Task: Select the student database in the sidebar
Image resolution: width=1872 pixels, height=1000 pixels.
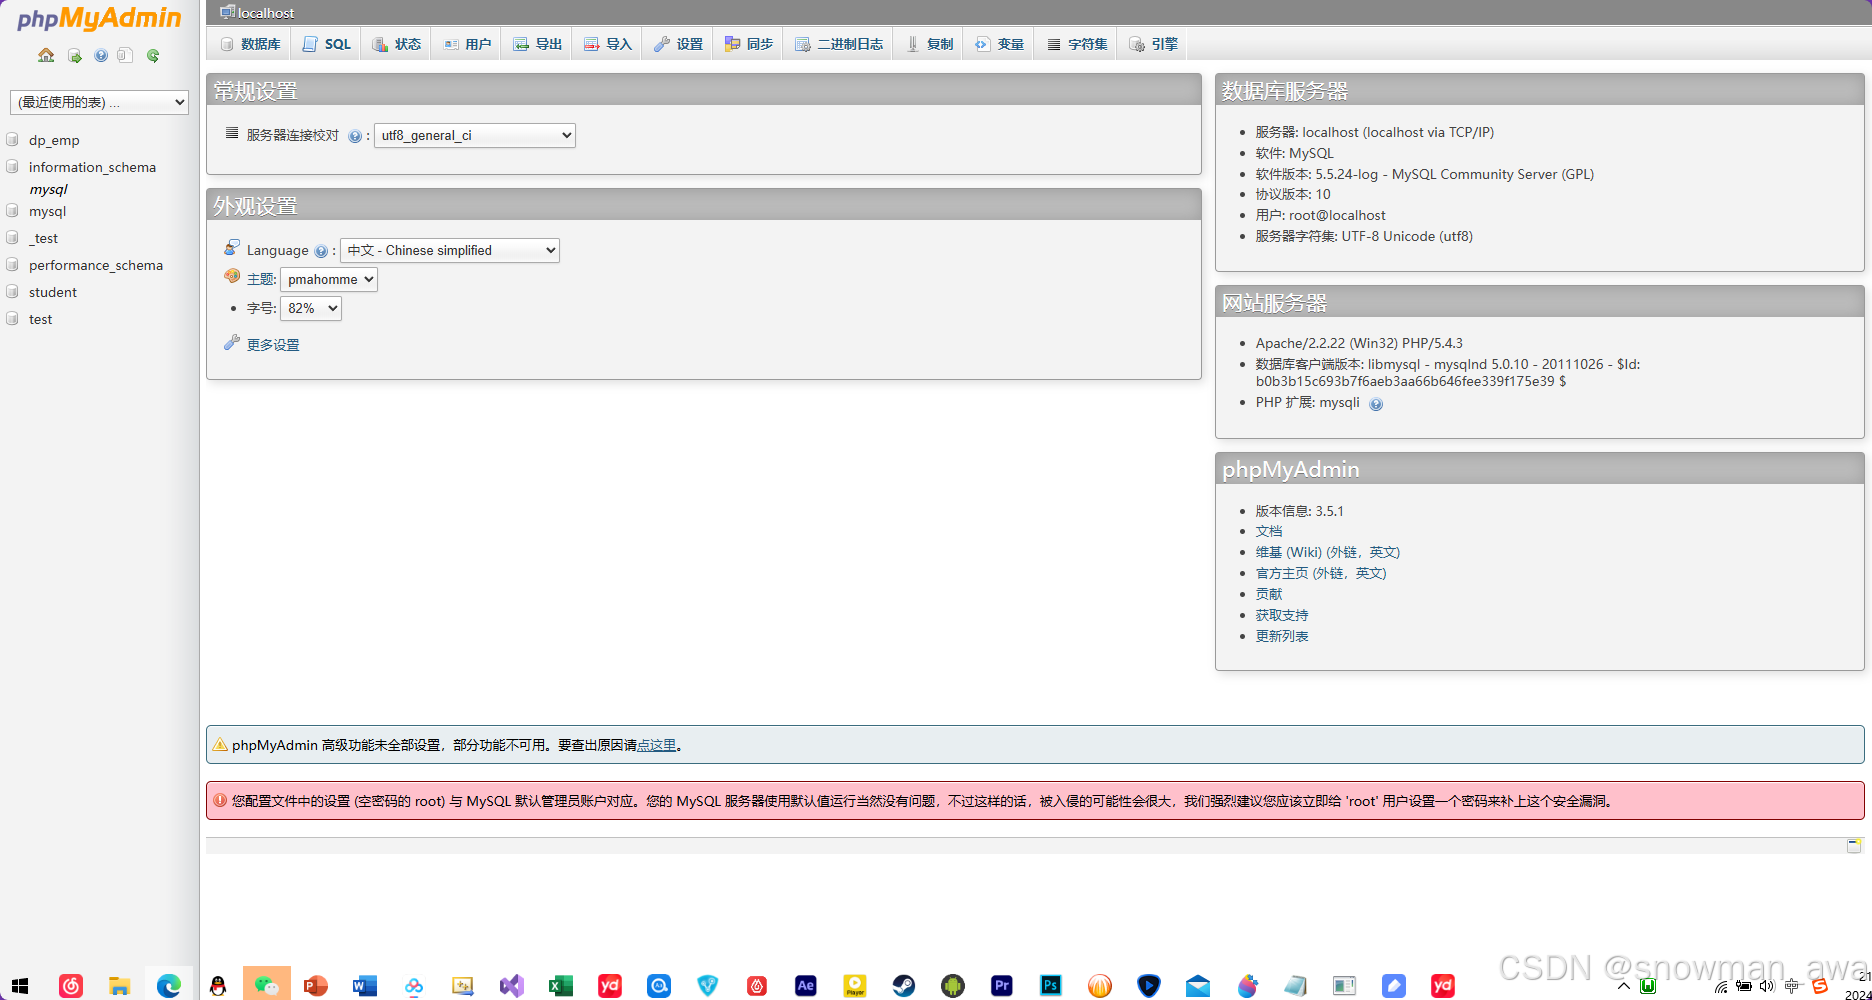Action: point(52,292)
